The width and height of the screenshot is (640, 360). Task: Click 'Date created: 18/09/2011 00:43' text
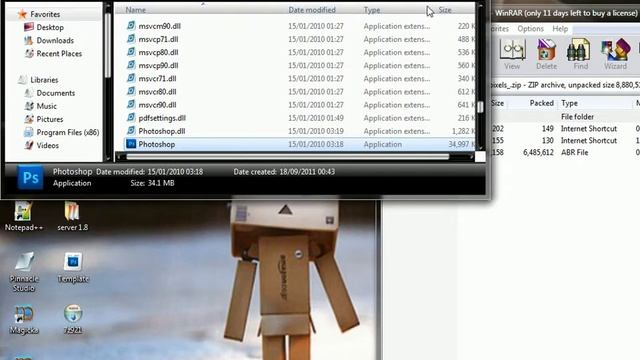(284, 172)
